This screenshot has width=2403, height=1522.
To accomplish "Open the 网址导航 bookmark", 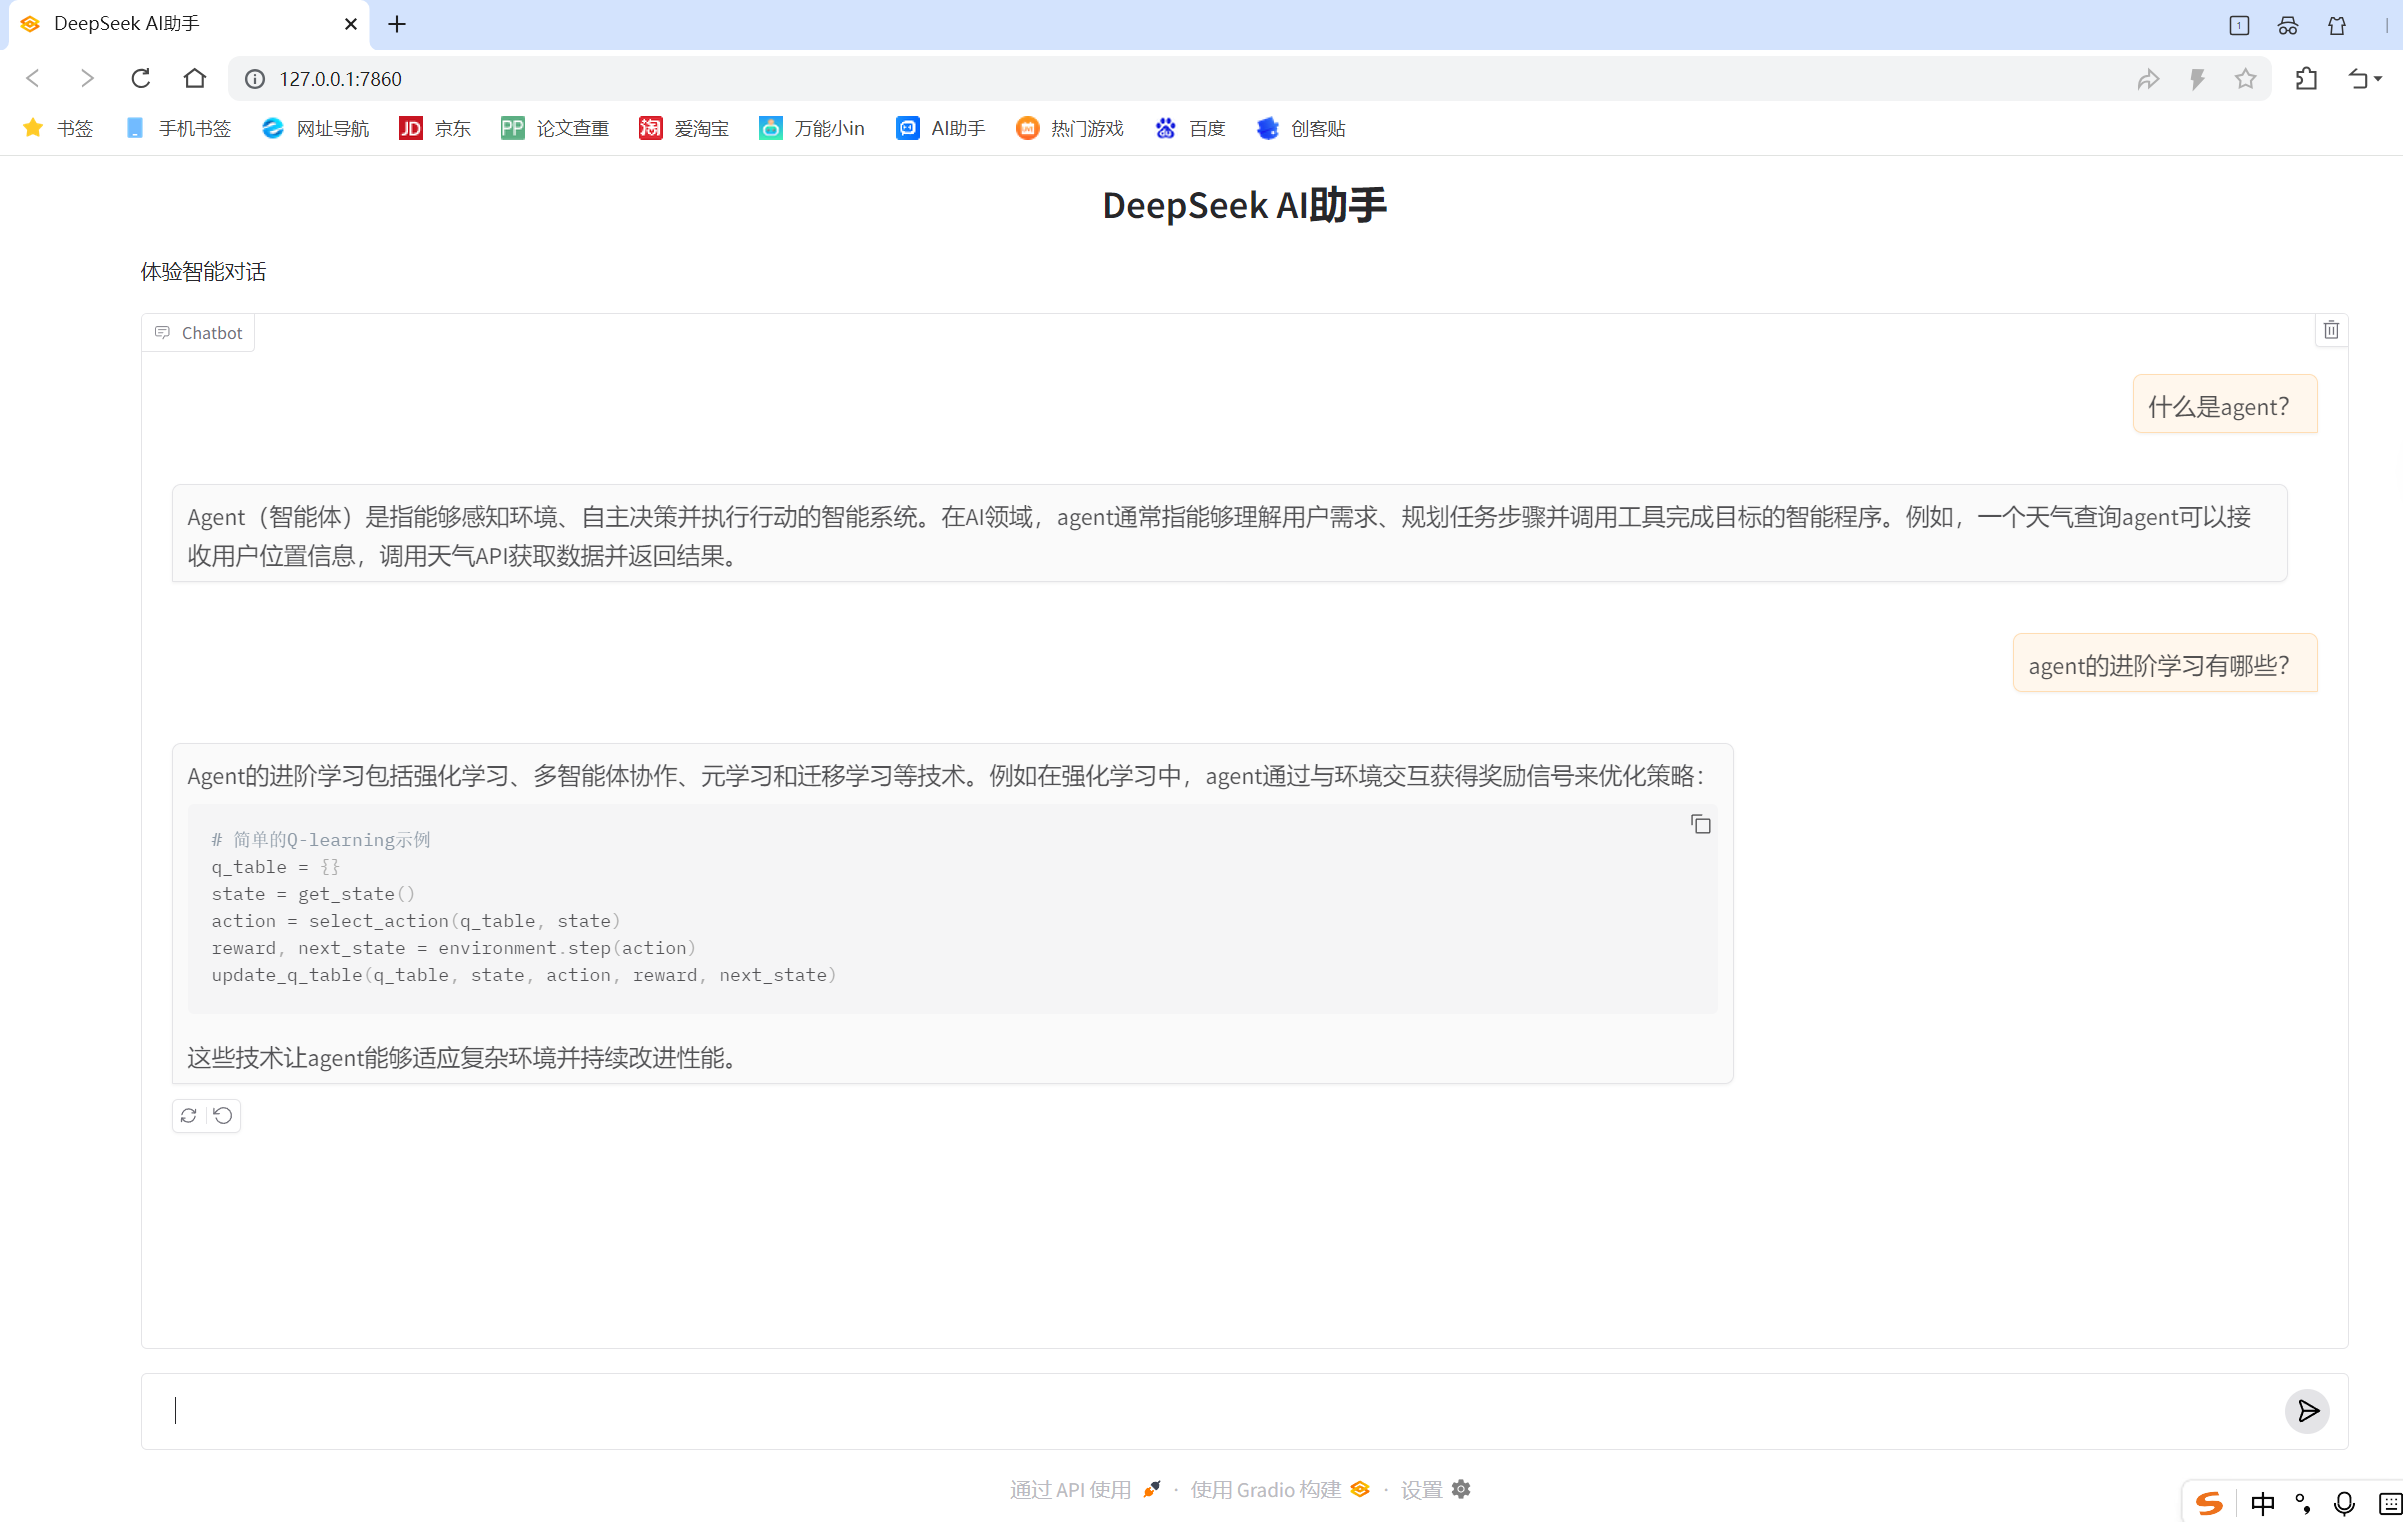I will pos(316,129).
